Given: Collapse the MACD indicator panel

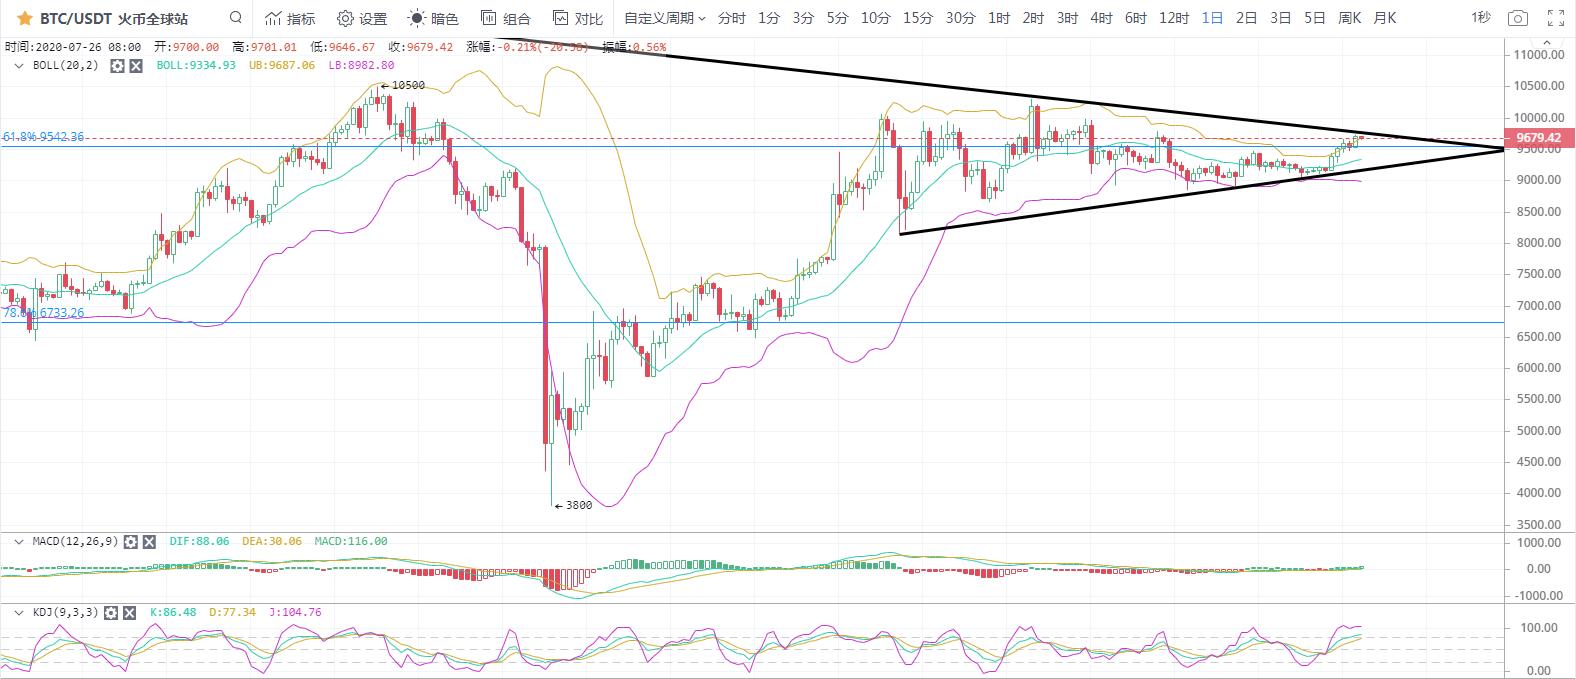Looking at the screenshot, I should tap(18, 541).
